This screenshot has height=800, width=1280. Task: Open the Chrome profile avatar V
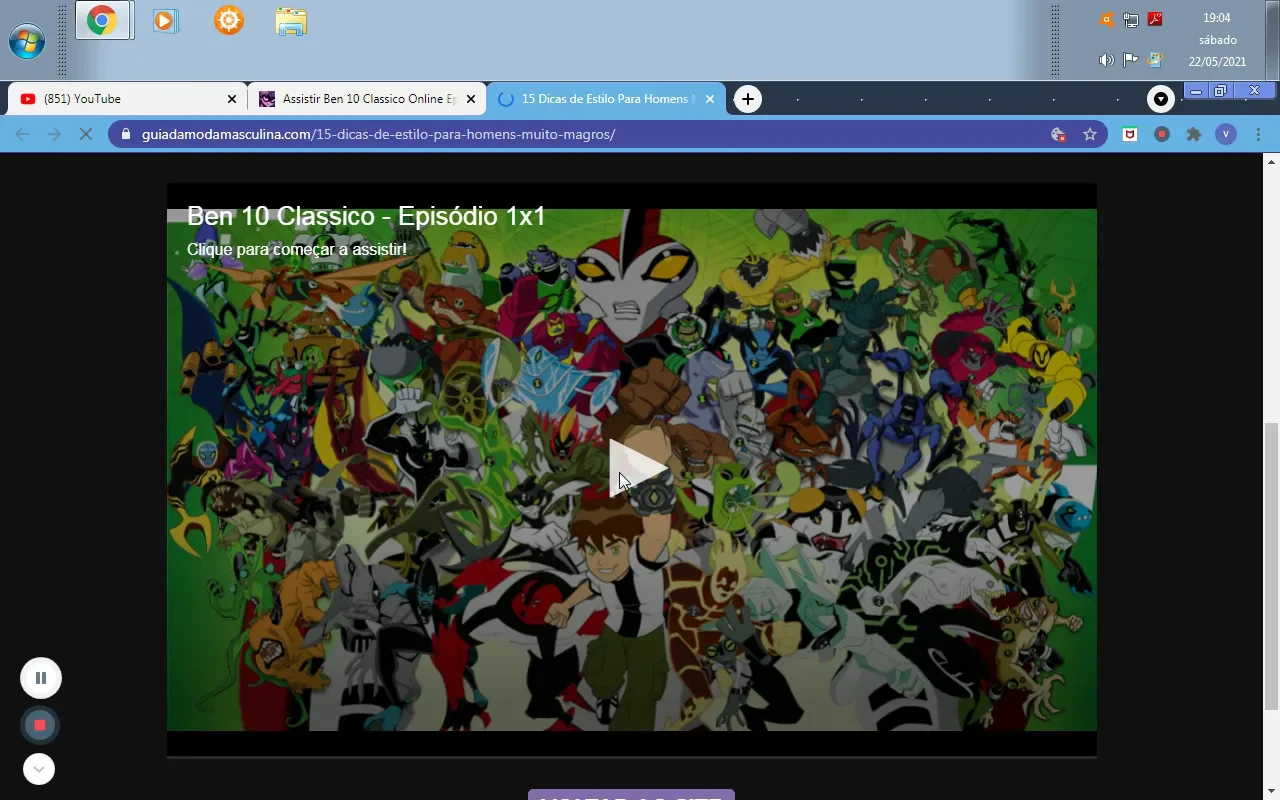[x=1226, y=134]
